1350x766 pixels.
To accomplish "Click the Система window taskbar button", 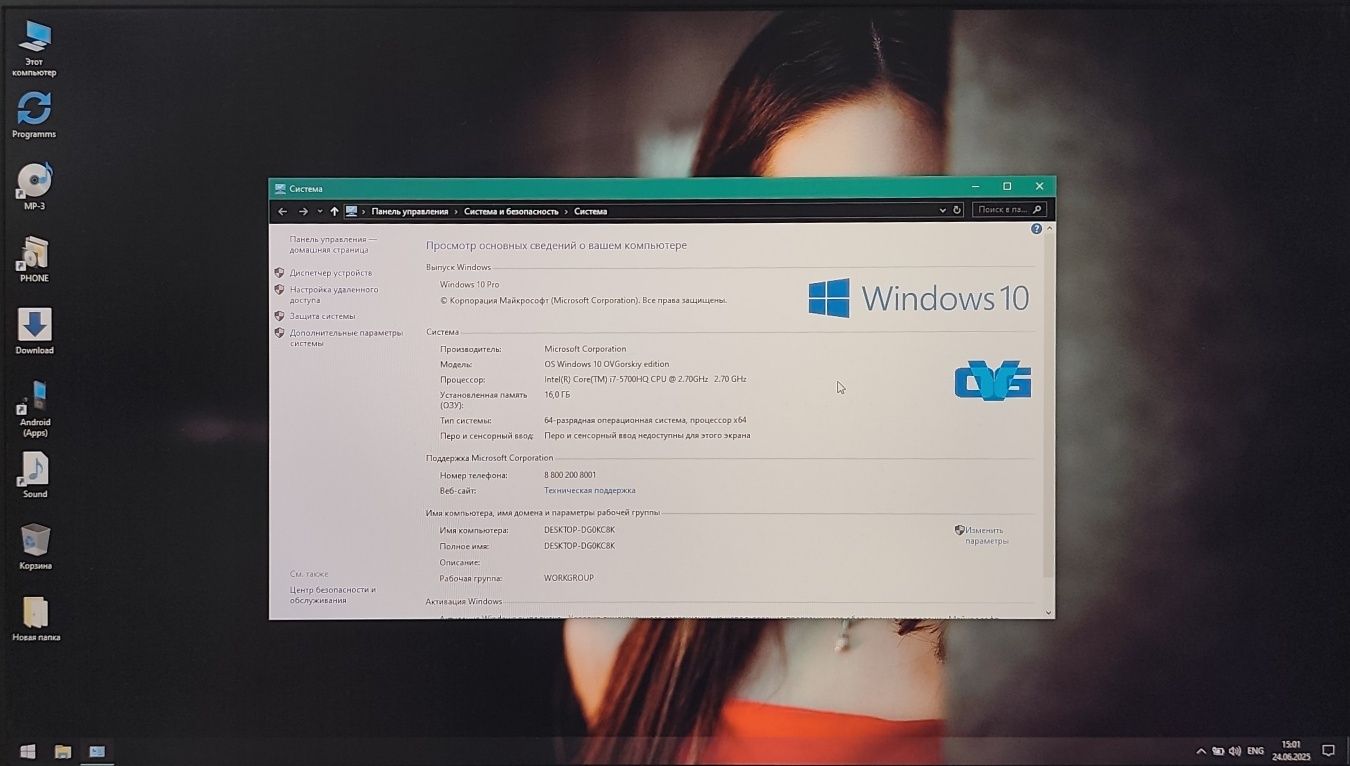I will click(x=97, y=751).
